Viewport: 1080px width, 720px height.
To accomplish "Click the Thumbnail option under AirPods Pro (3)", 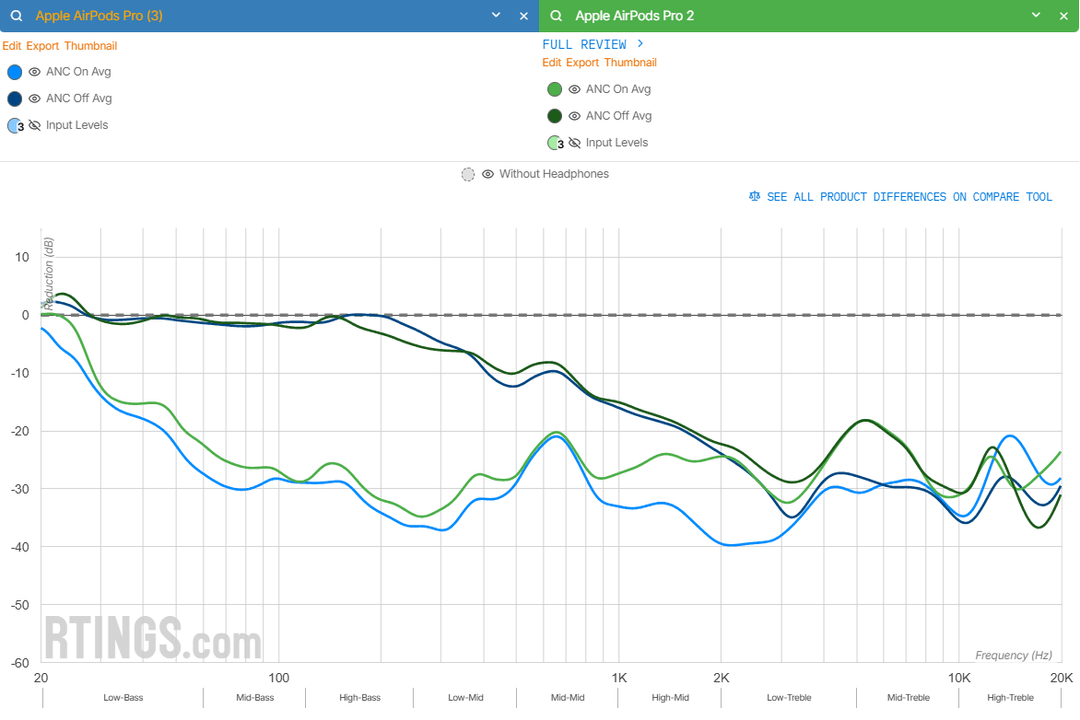I will (91, 45).
